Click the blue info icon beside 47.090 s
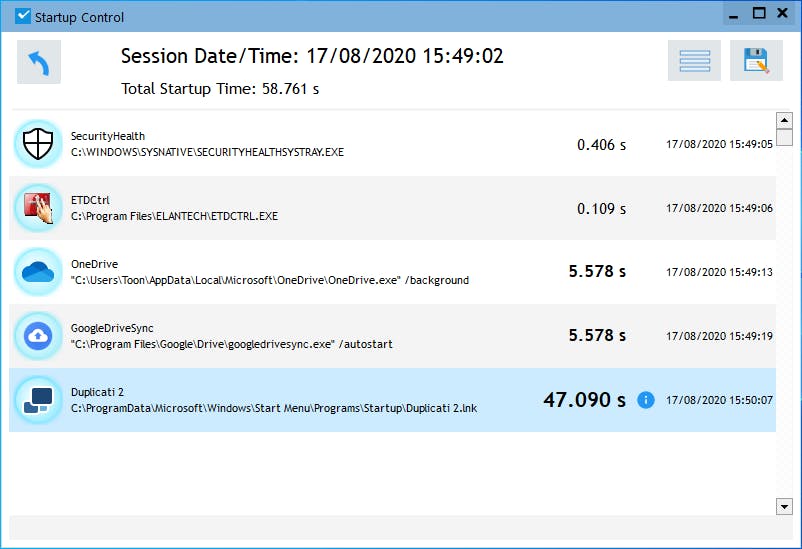This screenshot has height=549, width=802. [x=645, y=400]
